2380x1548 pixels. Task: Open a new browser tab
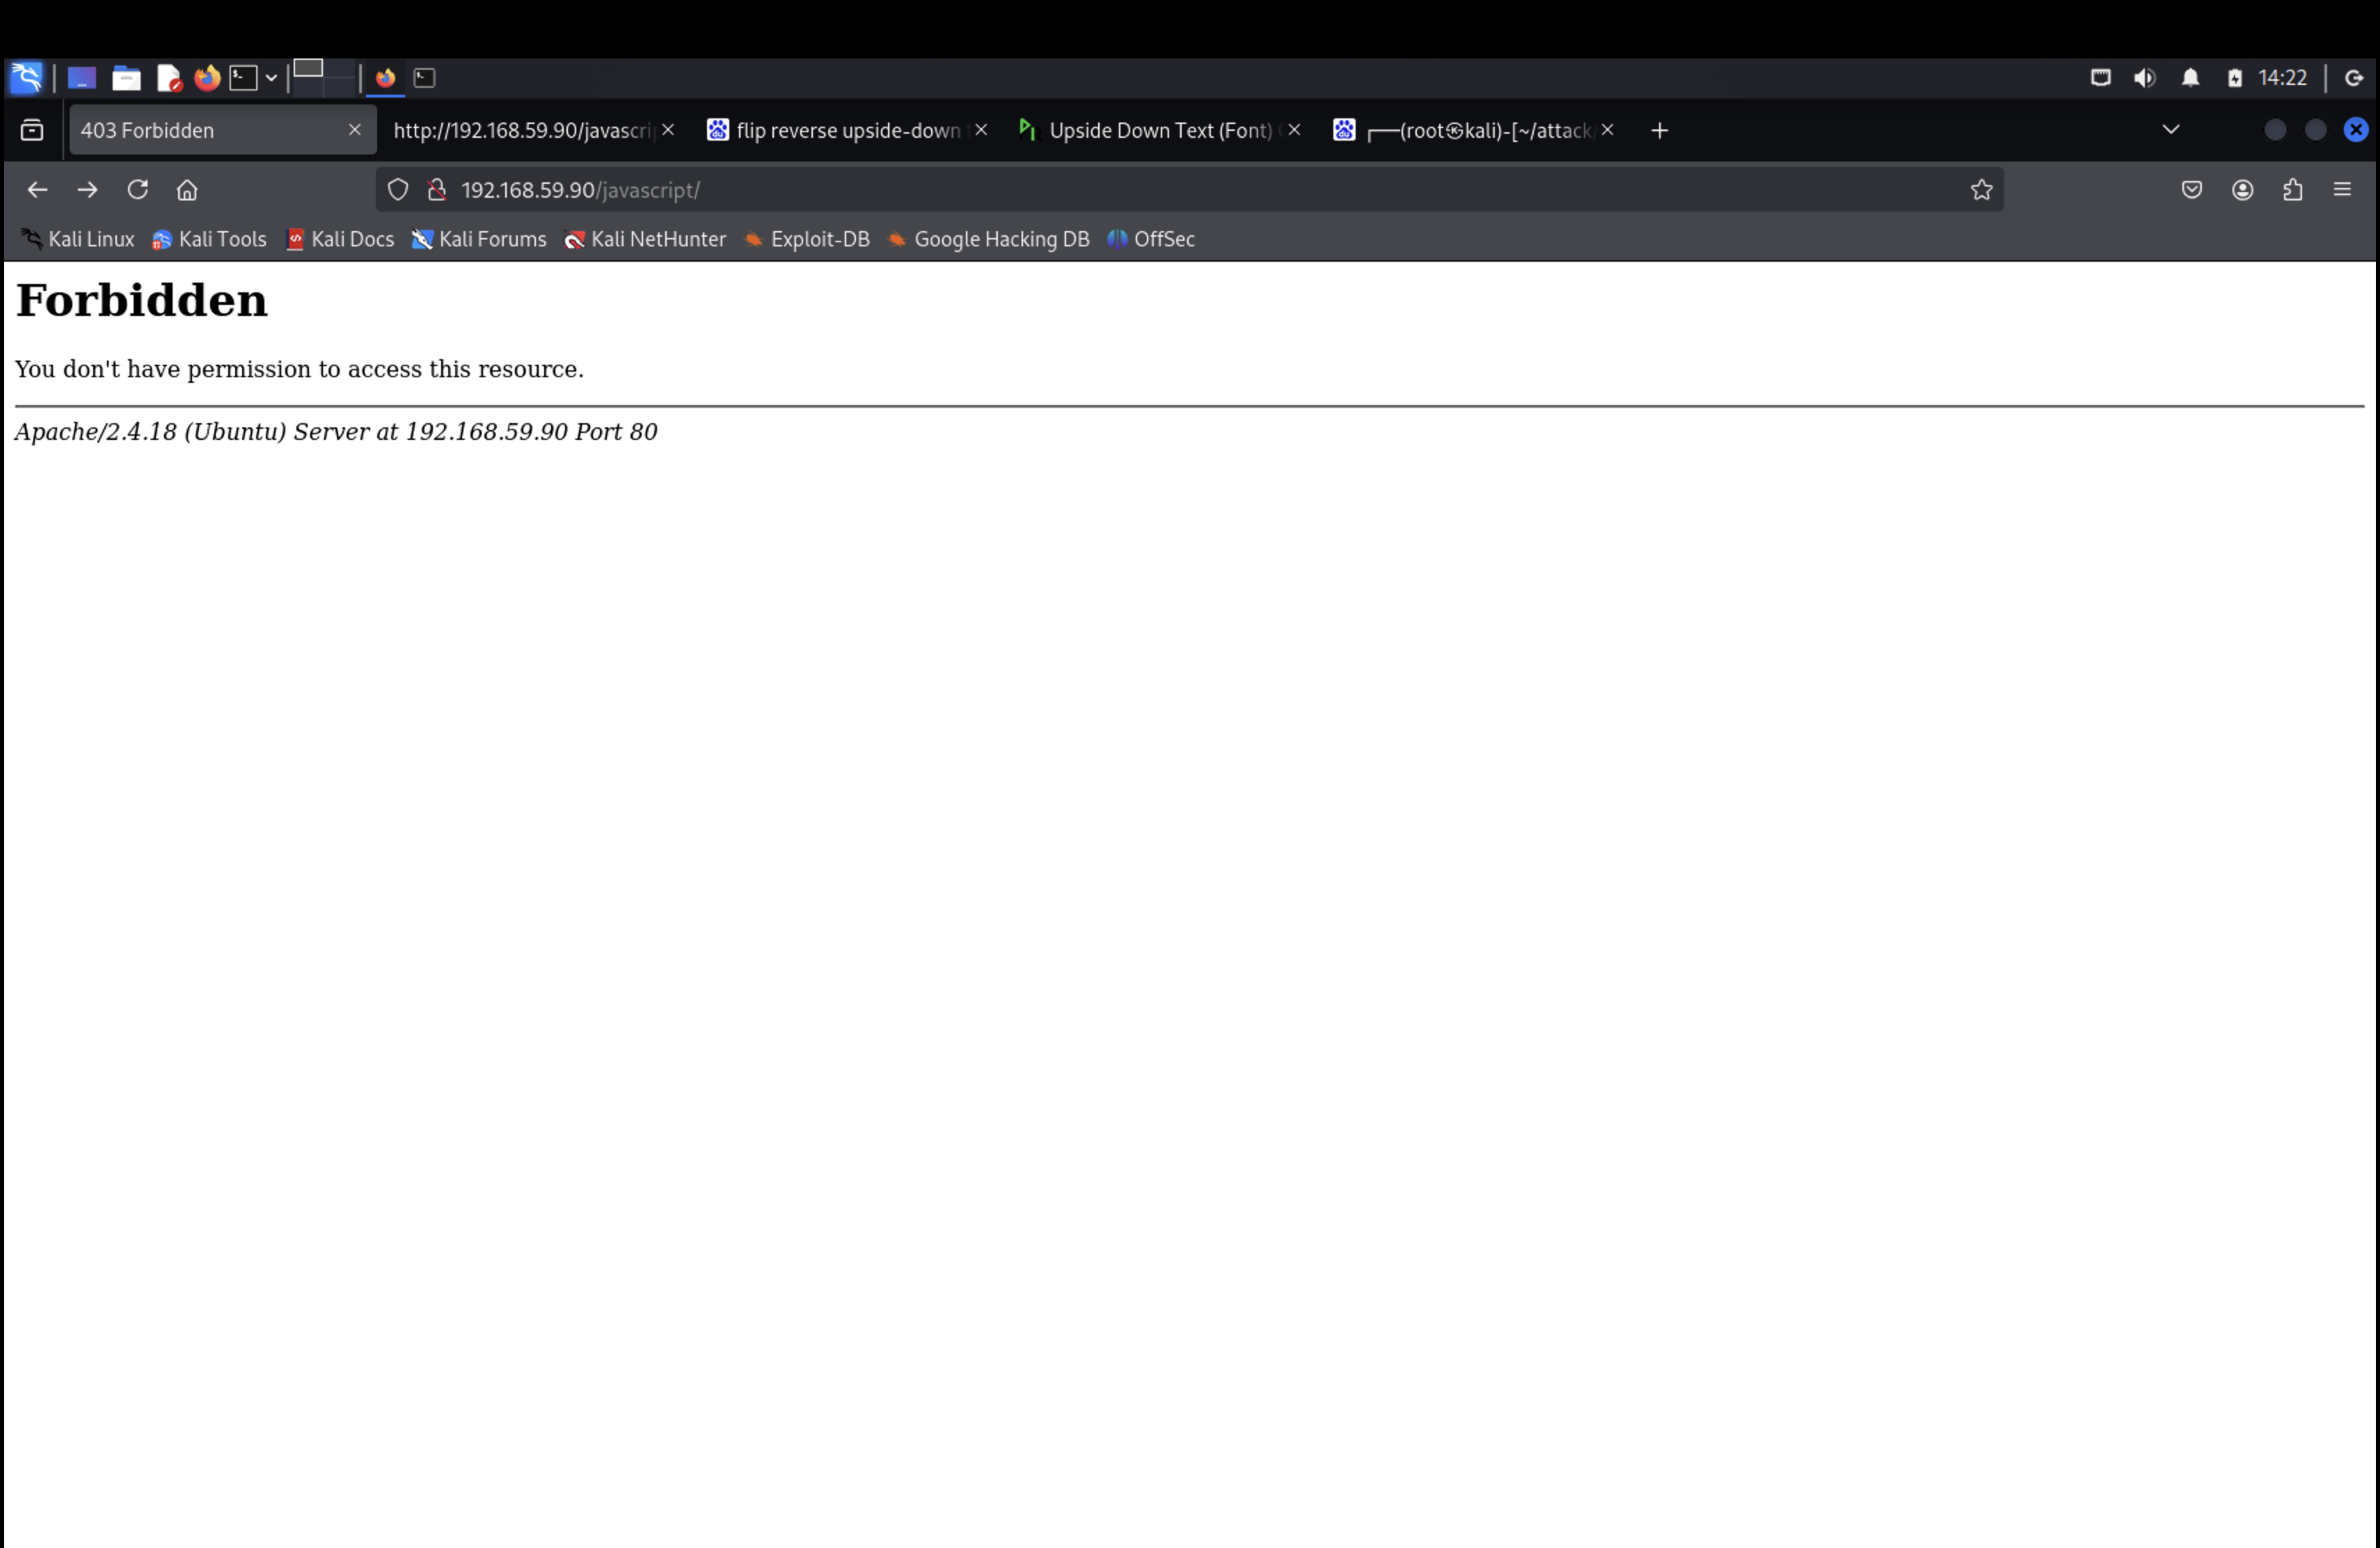[x=1659, y=131]
